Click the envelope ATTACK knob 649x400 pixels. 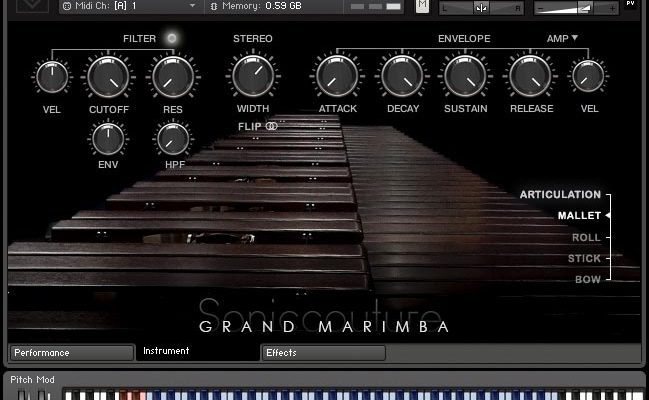pos(337,75)
